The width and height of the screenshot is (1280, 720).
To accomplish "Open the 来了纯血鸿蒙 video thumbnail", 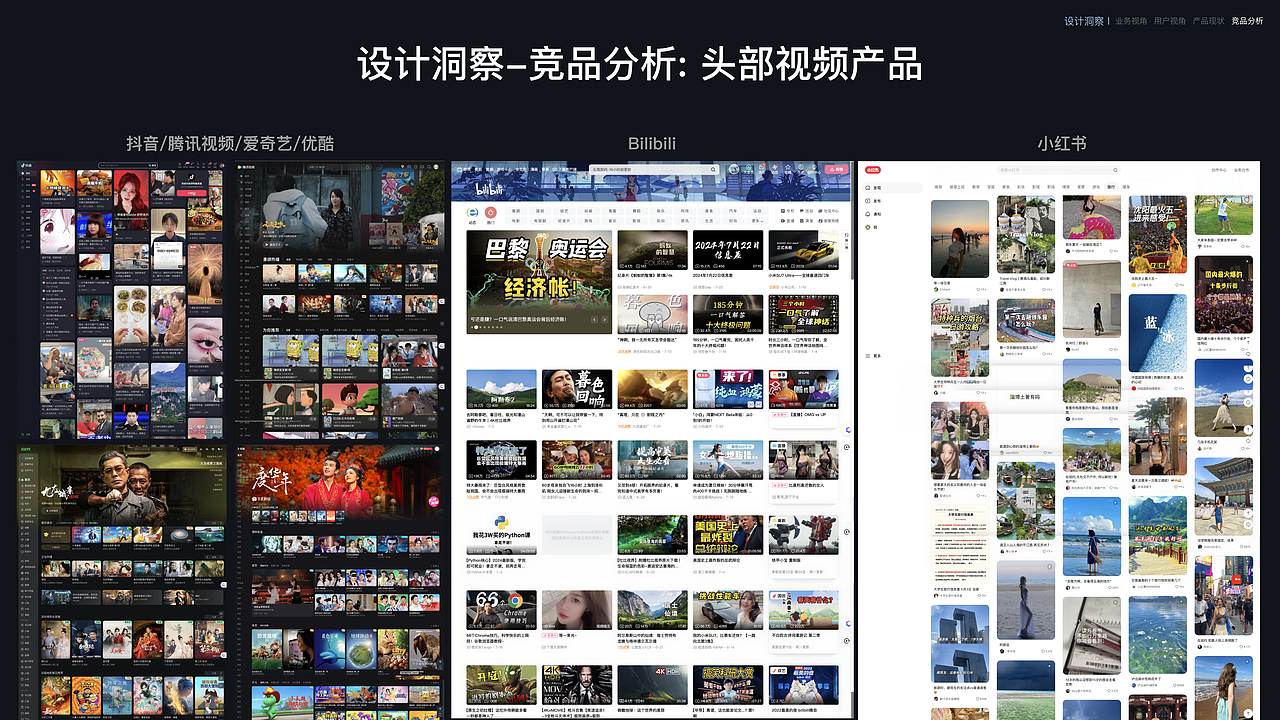I will click(728, 389).
